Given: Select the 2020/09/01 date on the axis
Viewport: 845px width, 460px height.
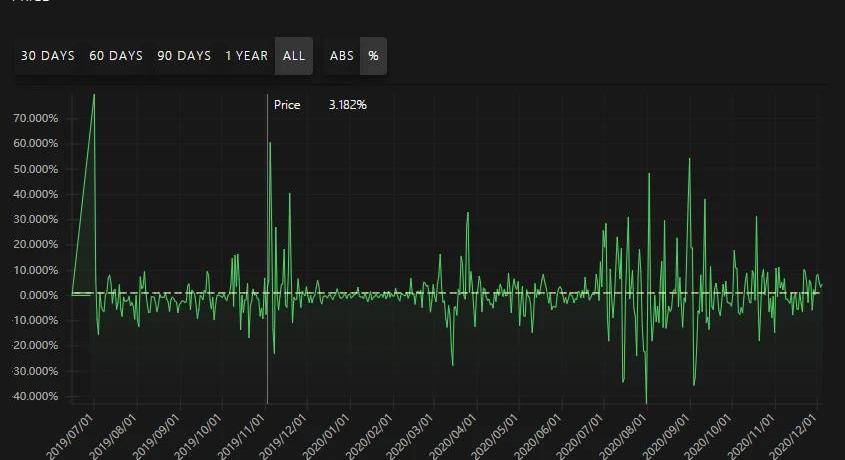Looking at the screenshot, I should (668, 432).
